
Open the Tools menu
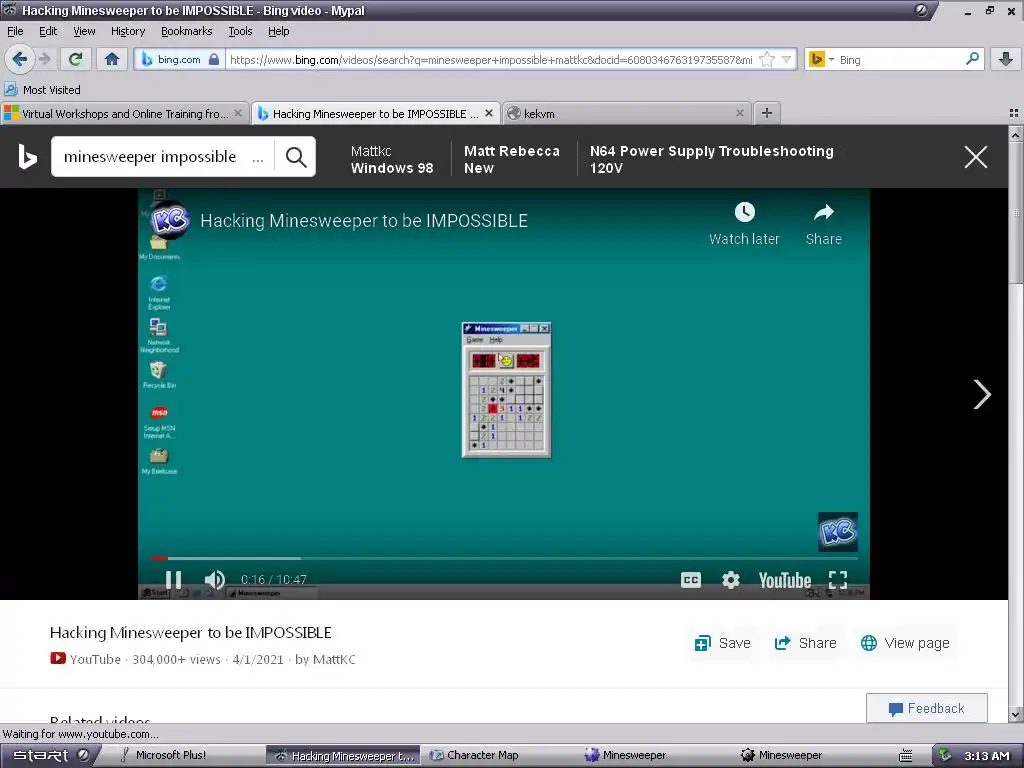tap(240, 31)
